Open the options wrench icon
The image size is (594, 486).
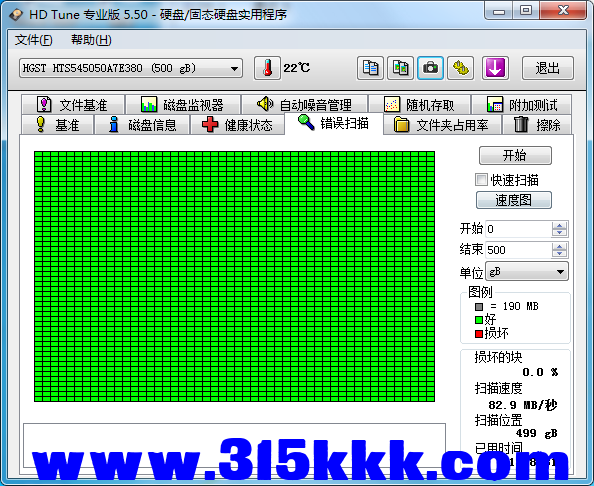point(460,68)
